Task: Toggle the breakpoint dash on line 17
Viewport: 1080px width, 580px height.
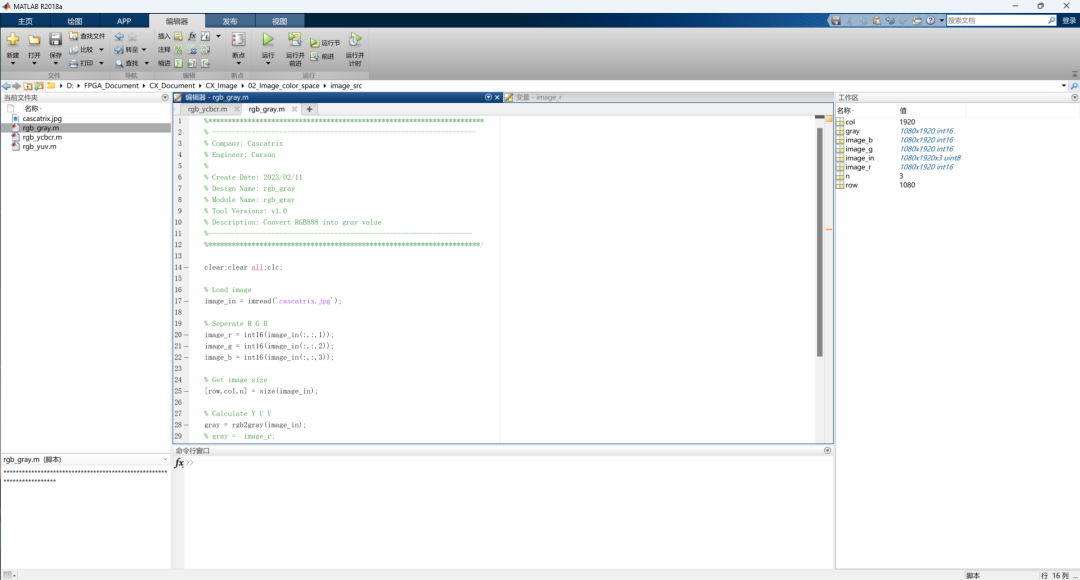Action: 188,301
